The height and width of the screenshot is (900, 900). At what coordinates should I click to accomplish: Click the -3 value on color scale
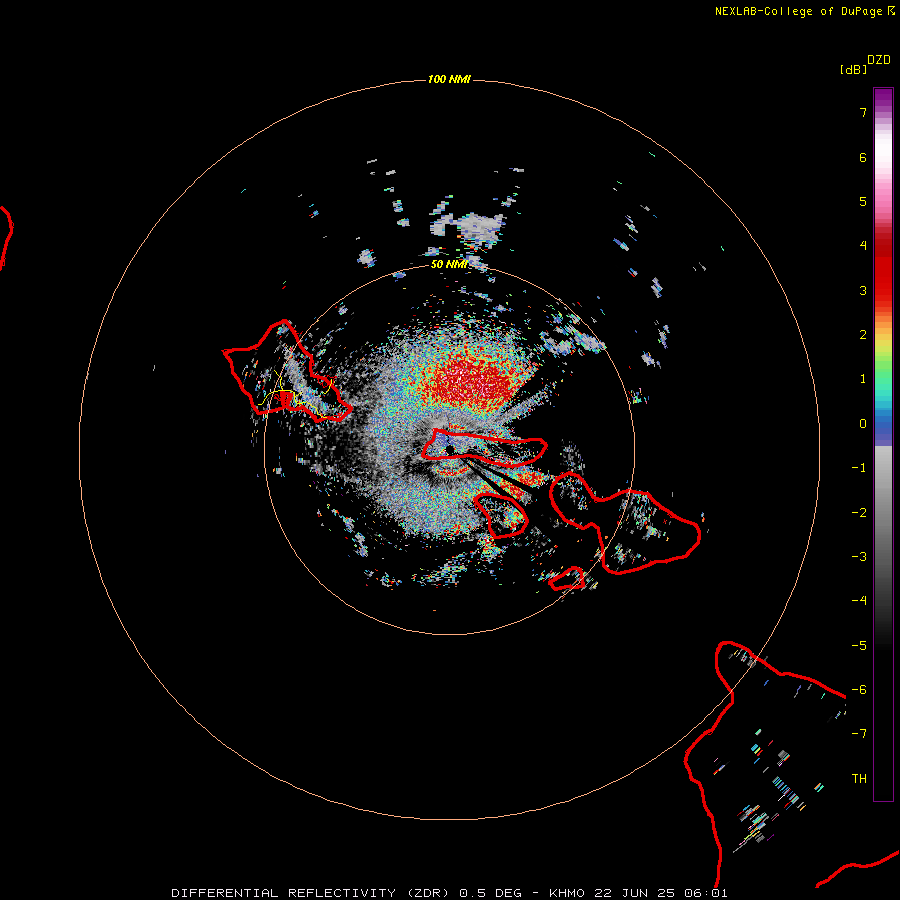click(x=859, y=557)
